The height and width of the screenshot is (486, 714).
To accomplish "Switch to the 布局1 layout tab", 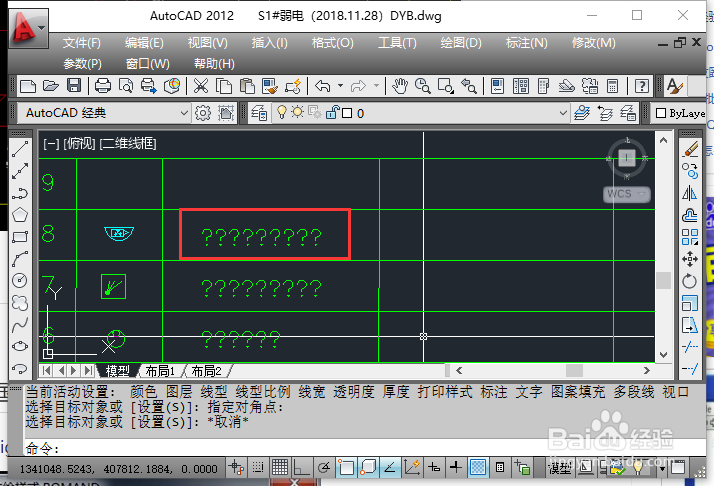I will click(x=160, y=371).
